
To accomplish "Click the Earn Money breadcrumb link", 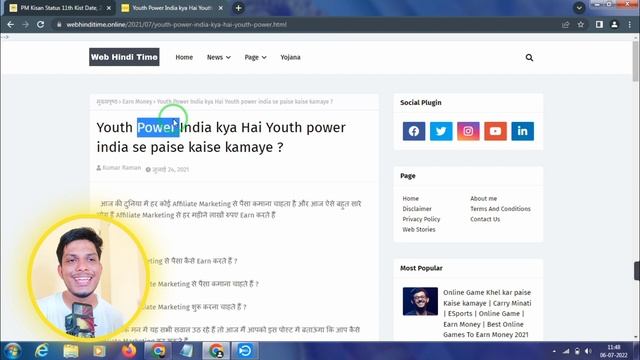I will pos(137,101).
